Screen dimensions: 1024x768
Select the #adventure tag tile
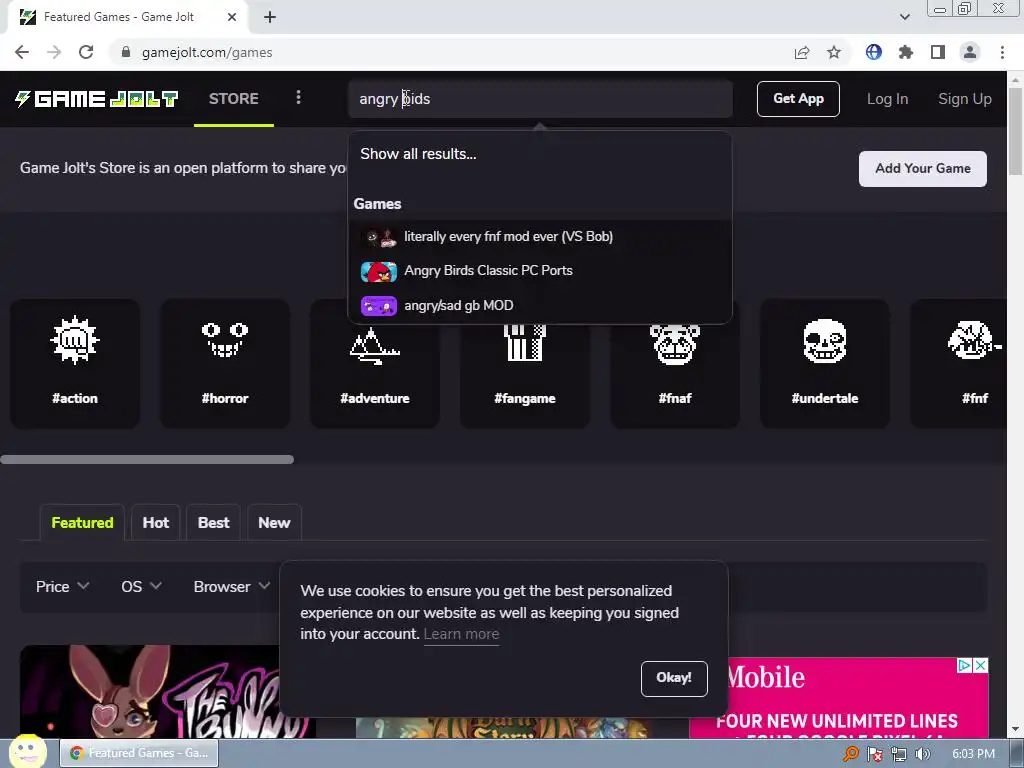[x=375, y=376]
